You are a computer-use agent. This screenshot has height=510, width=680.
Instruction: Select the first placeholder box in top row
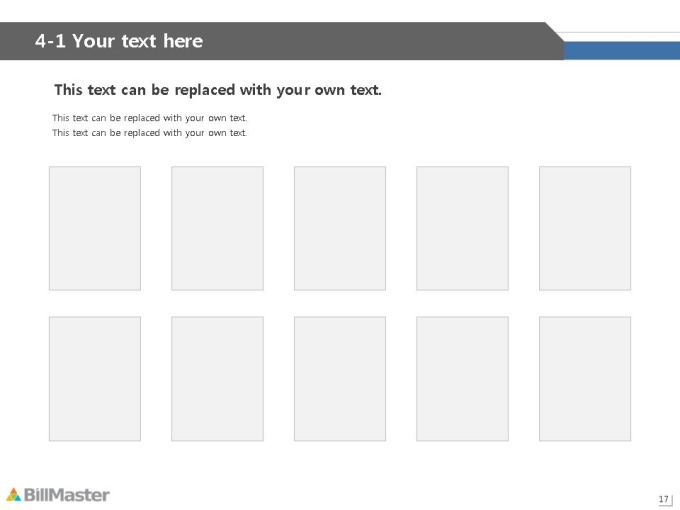tap(95, 228)
